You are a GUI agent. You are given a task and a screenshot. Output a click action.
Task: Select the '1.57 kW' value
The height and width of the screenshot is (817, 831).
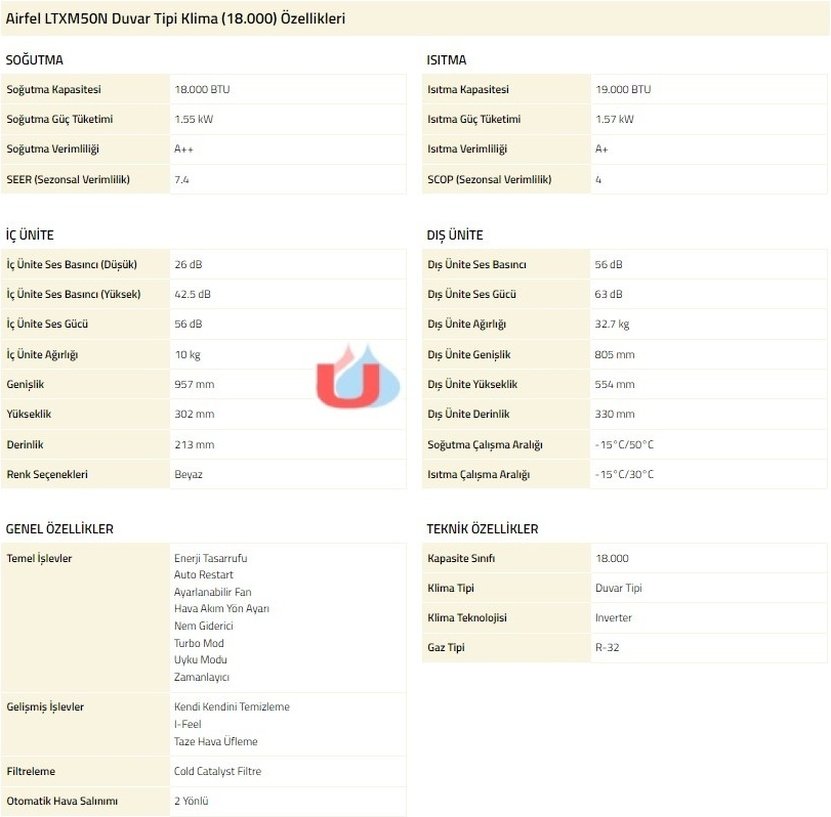[614, 119]
